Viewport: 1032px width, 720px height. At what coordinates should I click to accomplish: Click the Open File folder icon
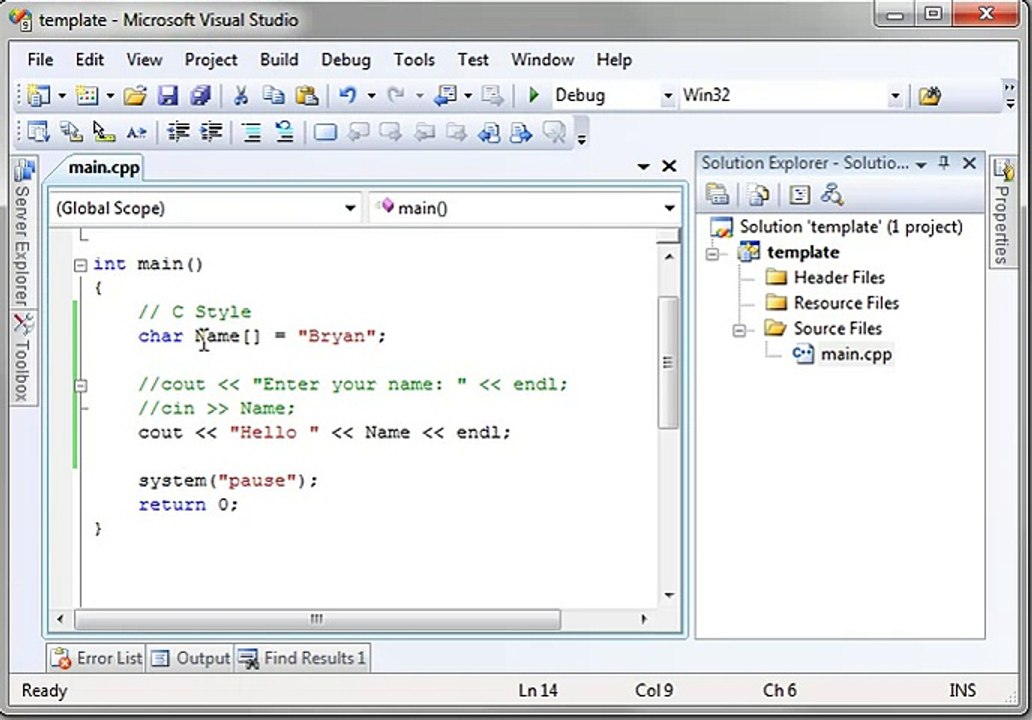[135, 96]
